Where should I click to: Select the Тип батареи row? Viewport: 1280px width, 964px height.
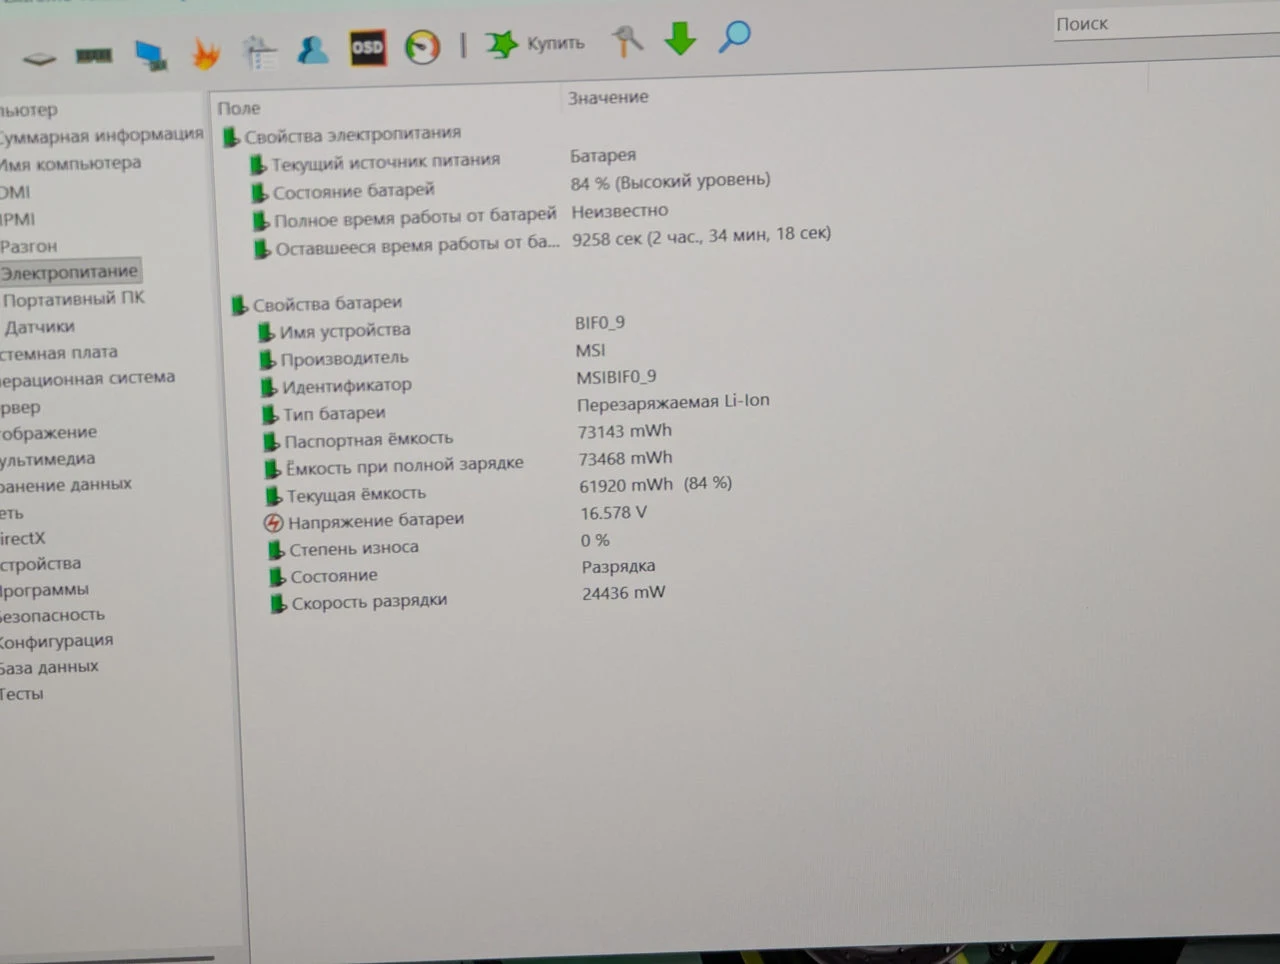334,413
